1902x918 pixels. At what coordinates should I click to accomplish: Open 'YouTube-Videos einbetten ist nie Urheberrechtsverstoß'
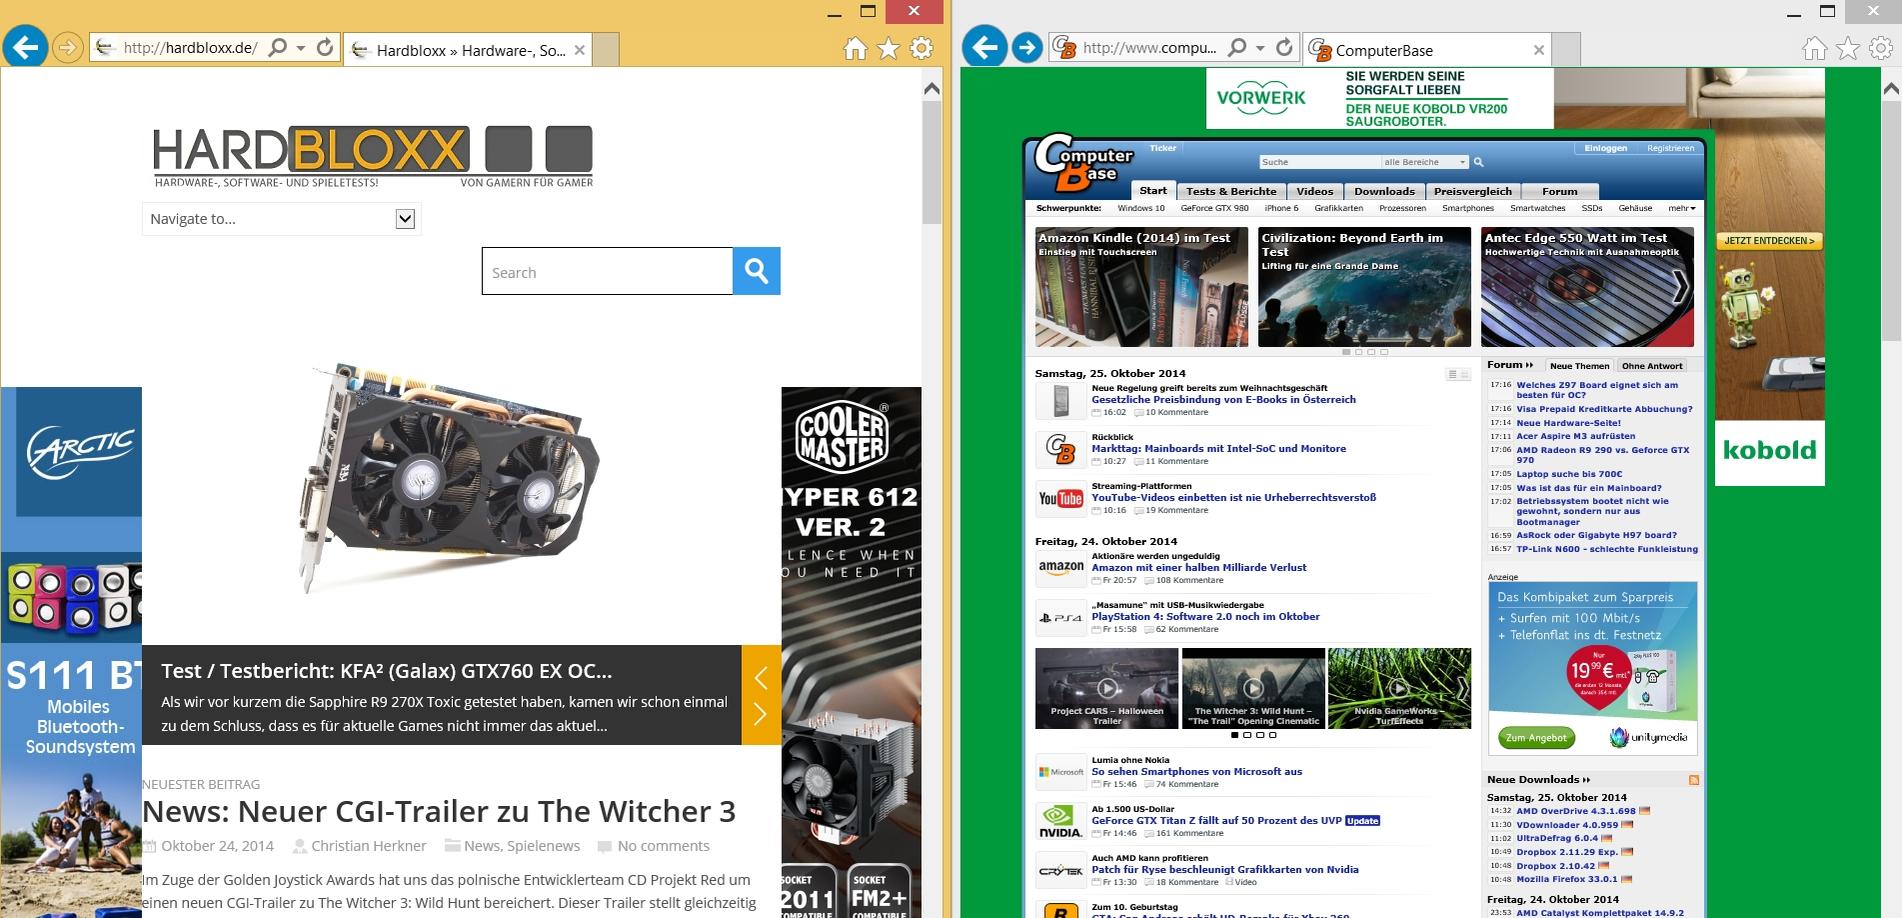(x=1234, y=497)
